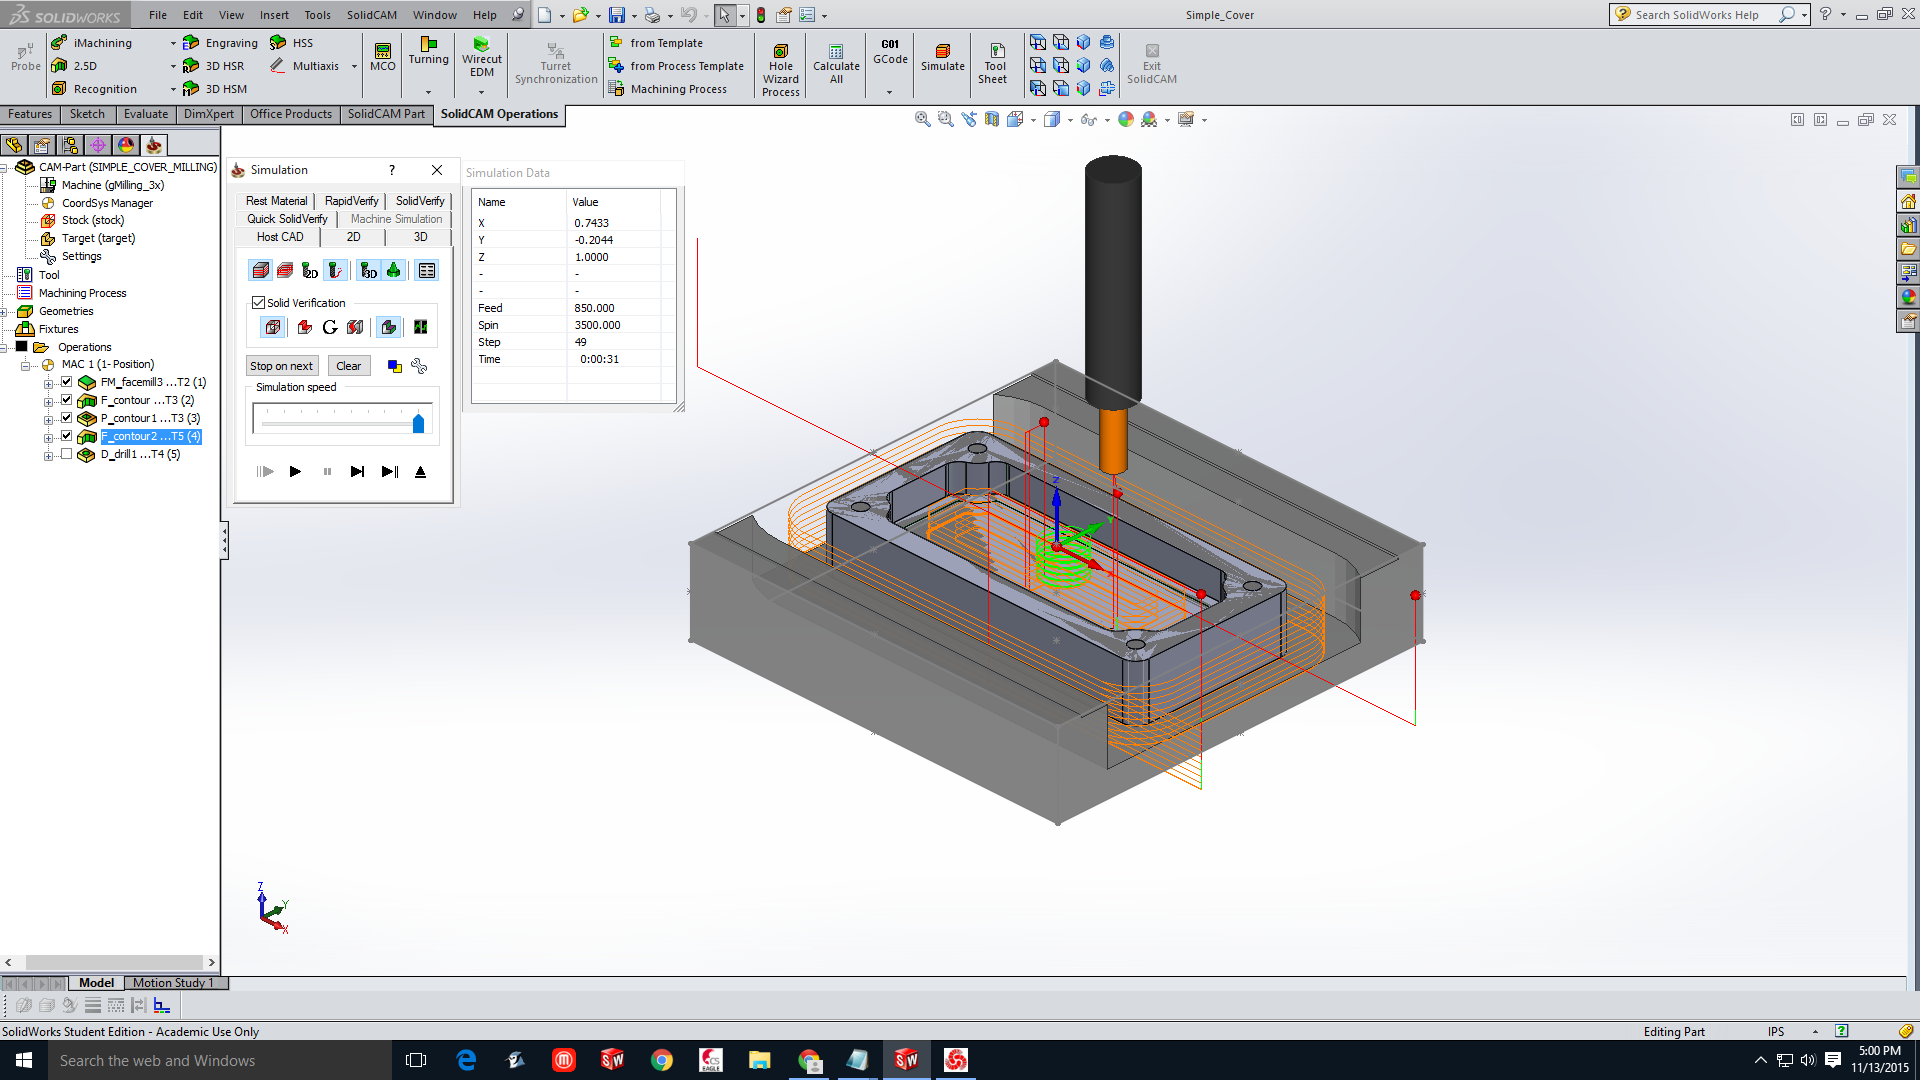This screenshot has height=1080, width=1920.
Task: Uncheck the FM_facemill3 operation checkbox
Action: [67, 382]
